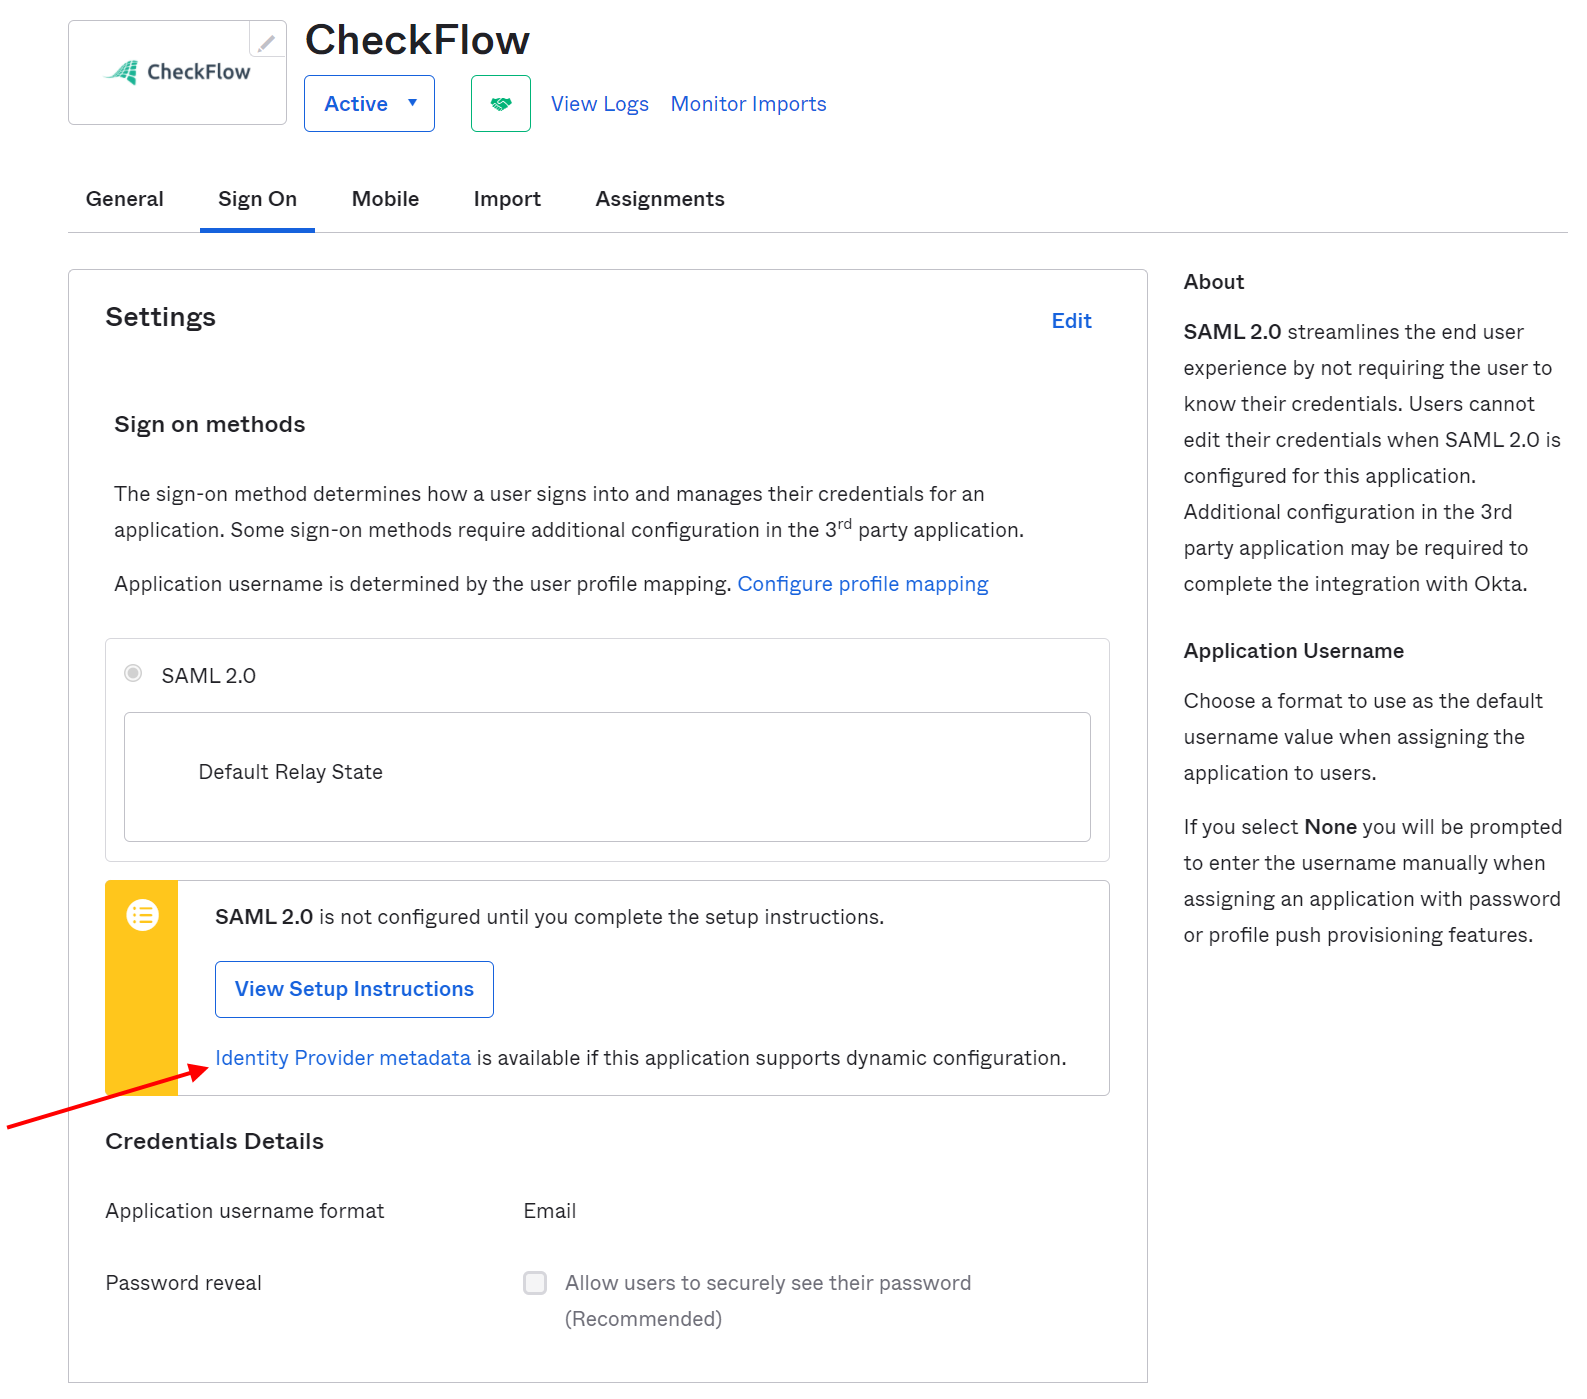The image size is (1587, 1399).
Task: Open the Active status dropdown
Action: (369, 104)
